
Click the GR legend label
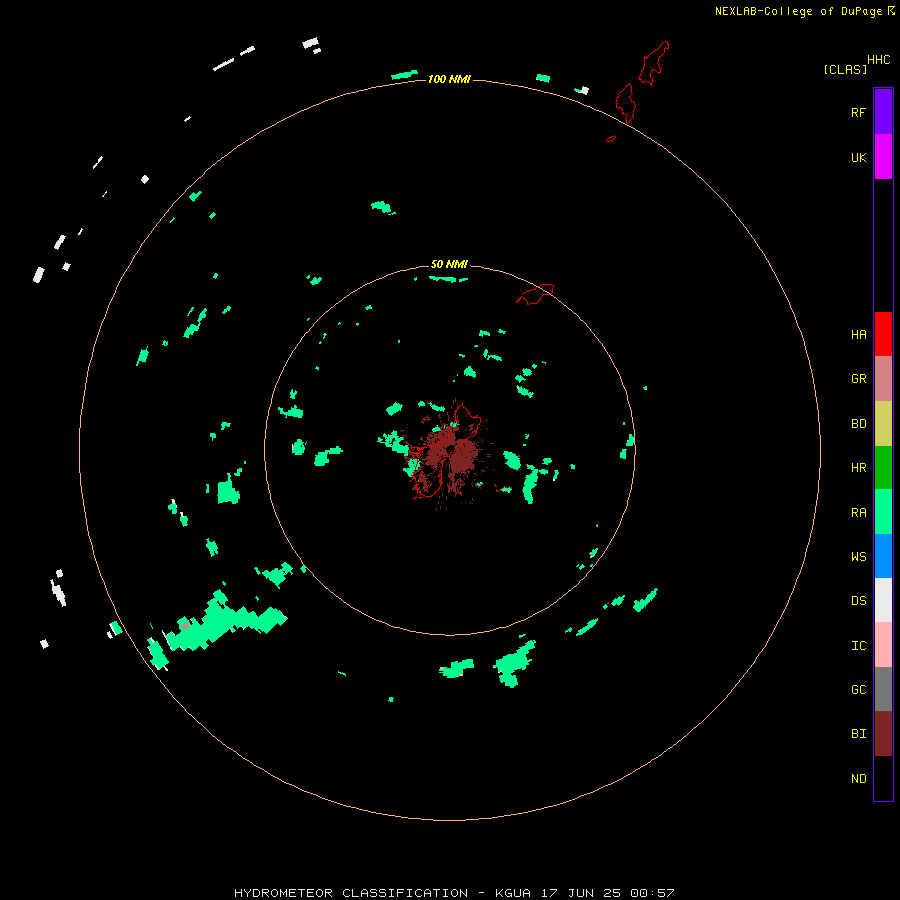point(858,379)
